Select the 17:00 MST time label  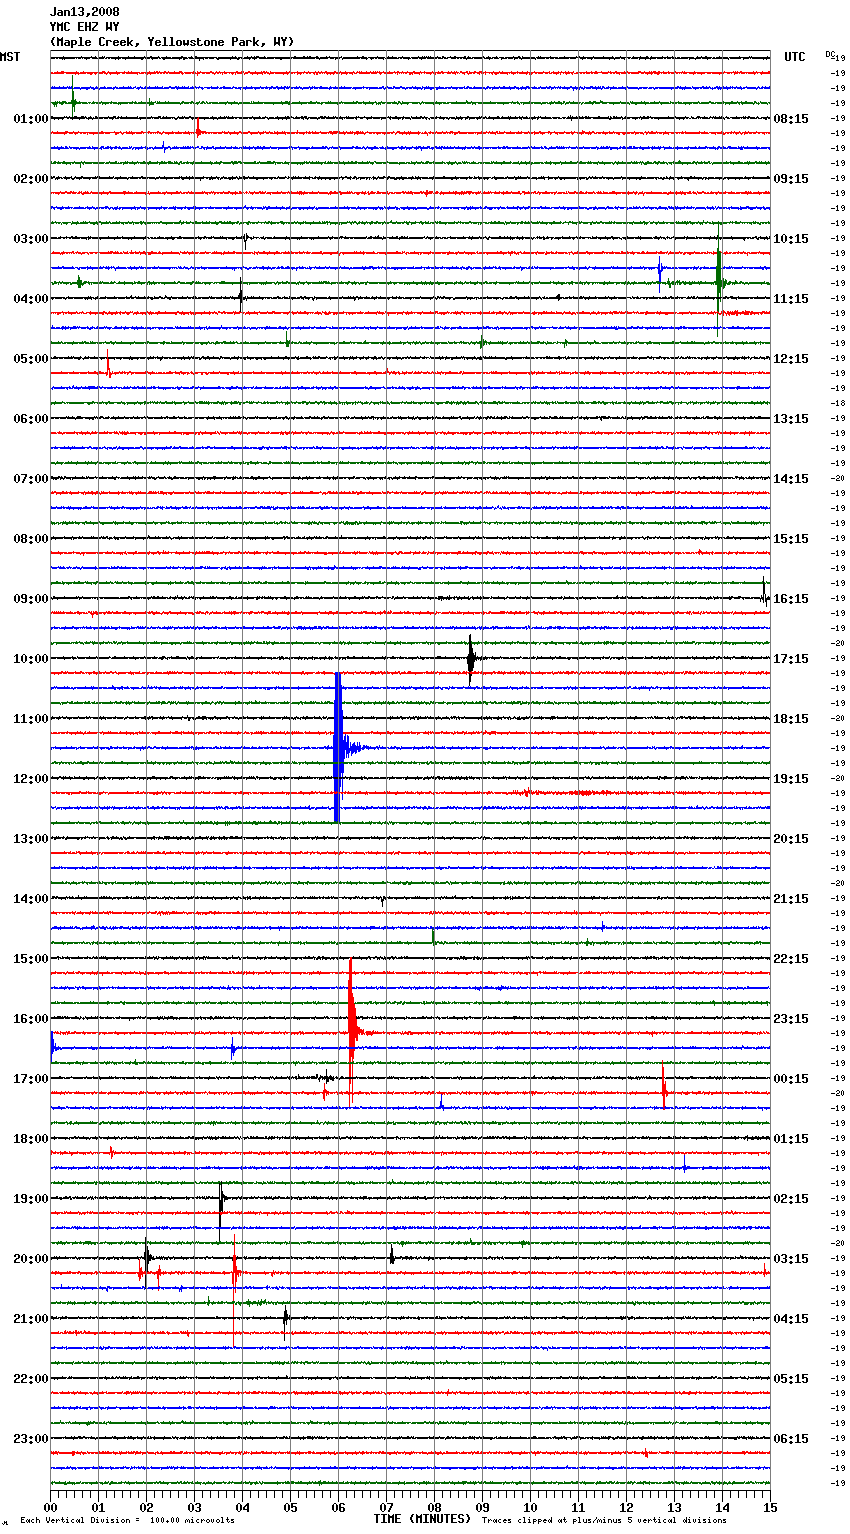click(30, 1079)
